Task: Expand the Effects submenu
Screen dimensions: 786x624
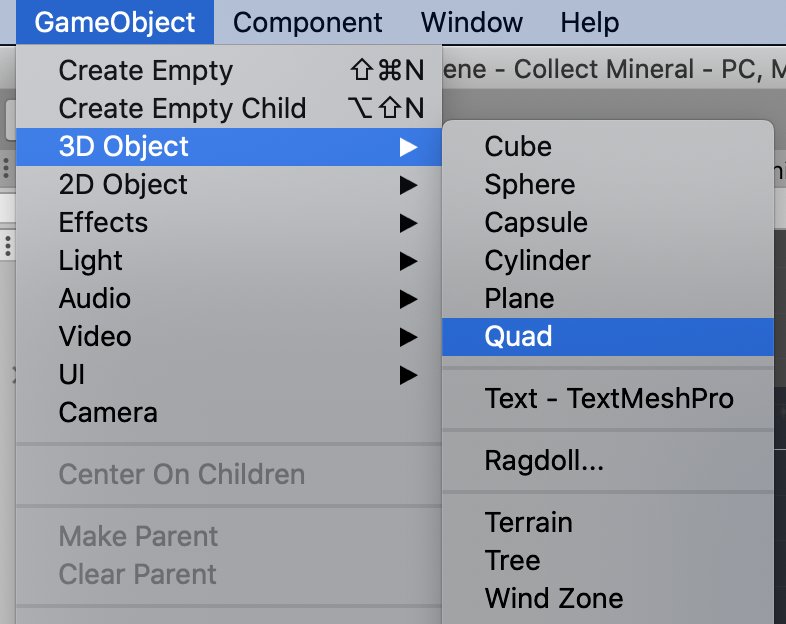Action: point(103,223)
